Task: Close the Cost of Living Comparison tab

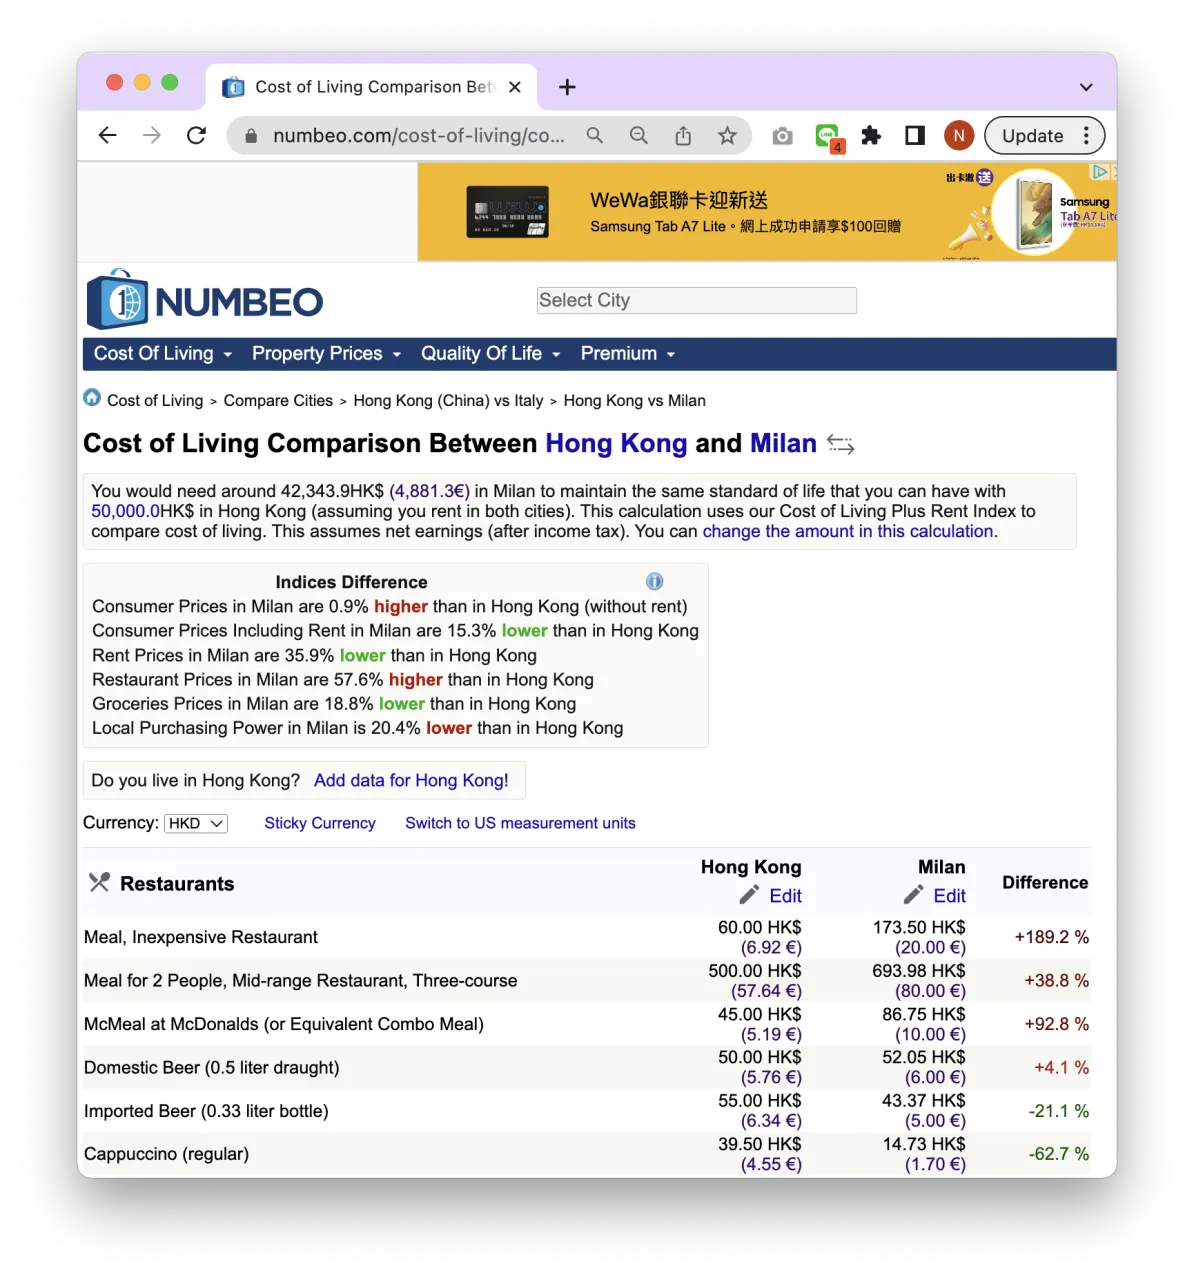Action: 515,87
